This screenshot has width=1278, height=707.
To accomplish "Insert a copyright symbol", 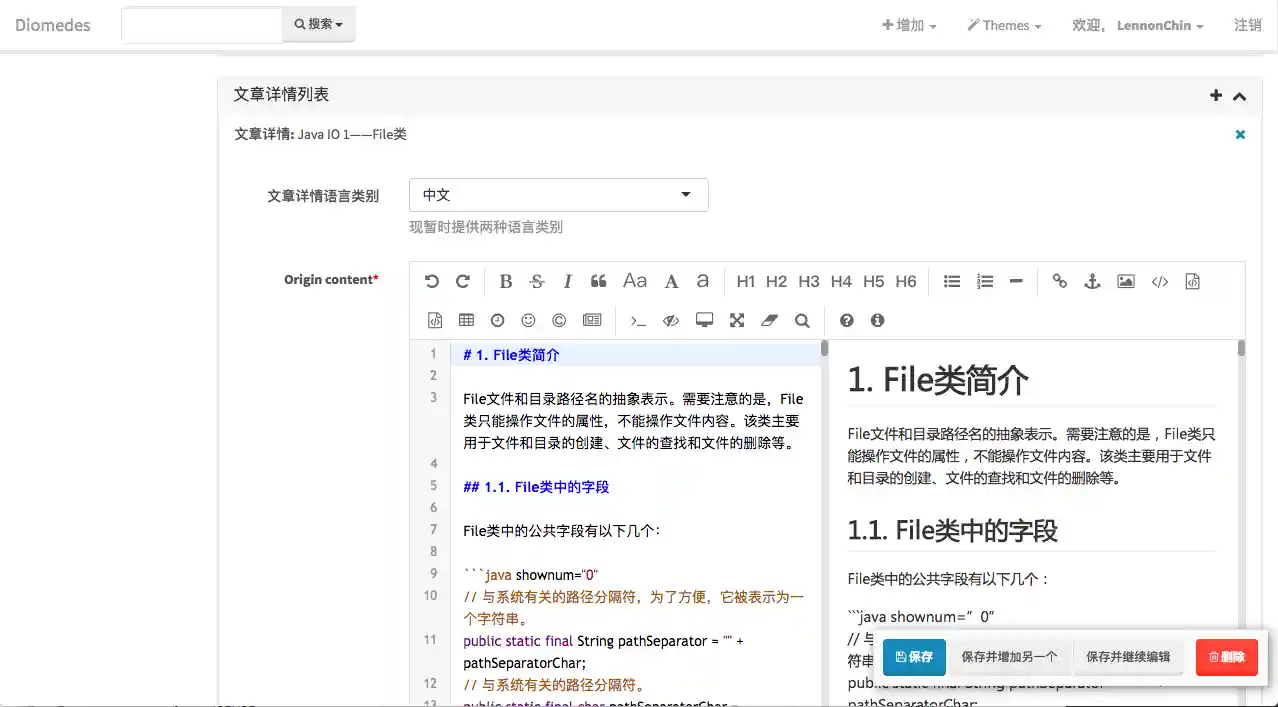I will click(558, 320).
